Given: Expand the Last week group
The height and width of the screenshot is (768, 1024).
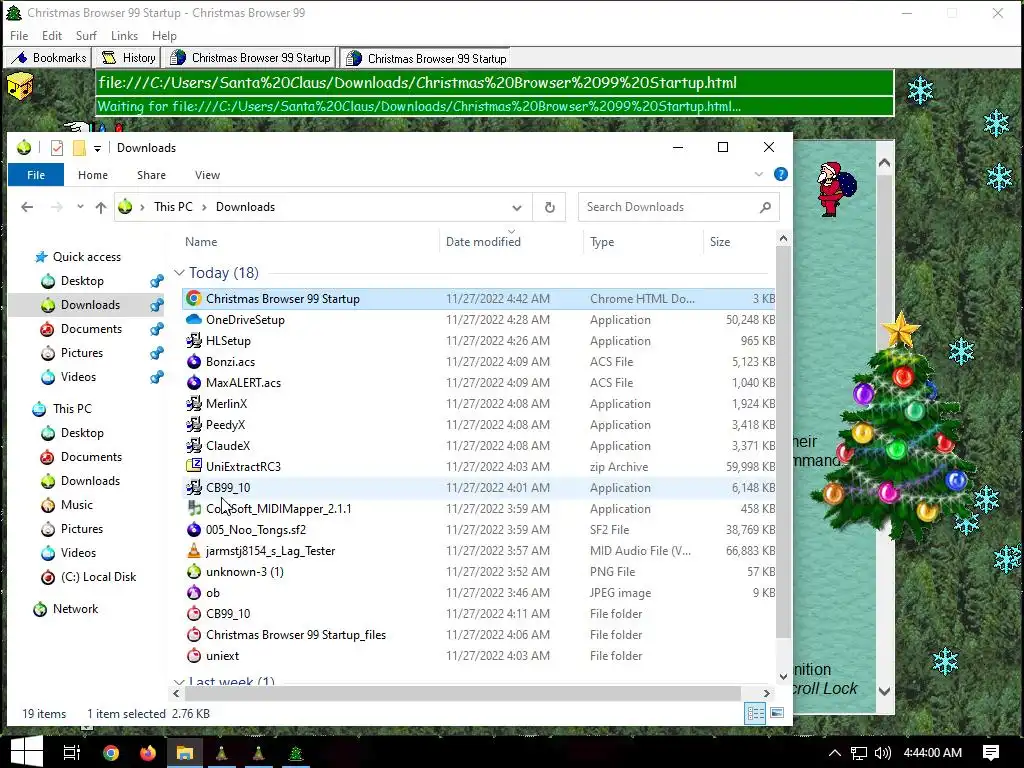Looking at the screenshot, I should (179, 682).
